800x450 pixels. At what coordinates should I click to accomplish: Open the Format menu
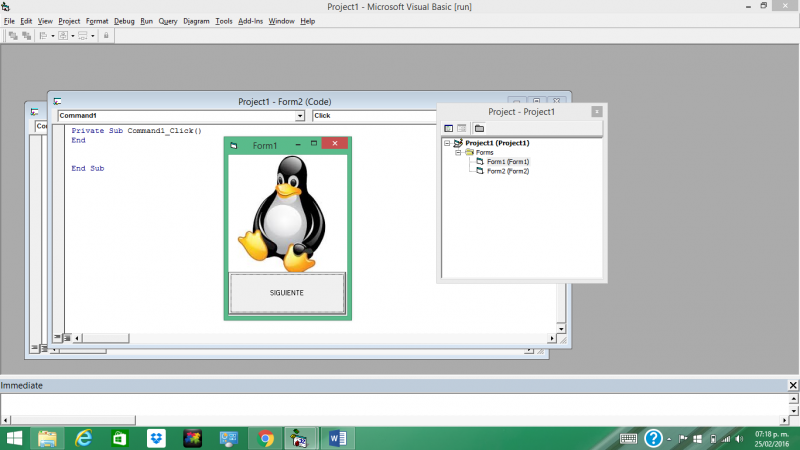(97, 21)
